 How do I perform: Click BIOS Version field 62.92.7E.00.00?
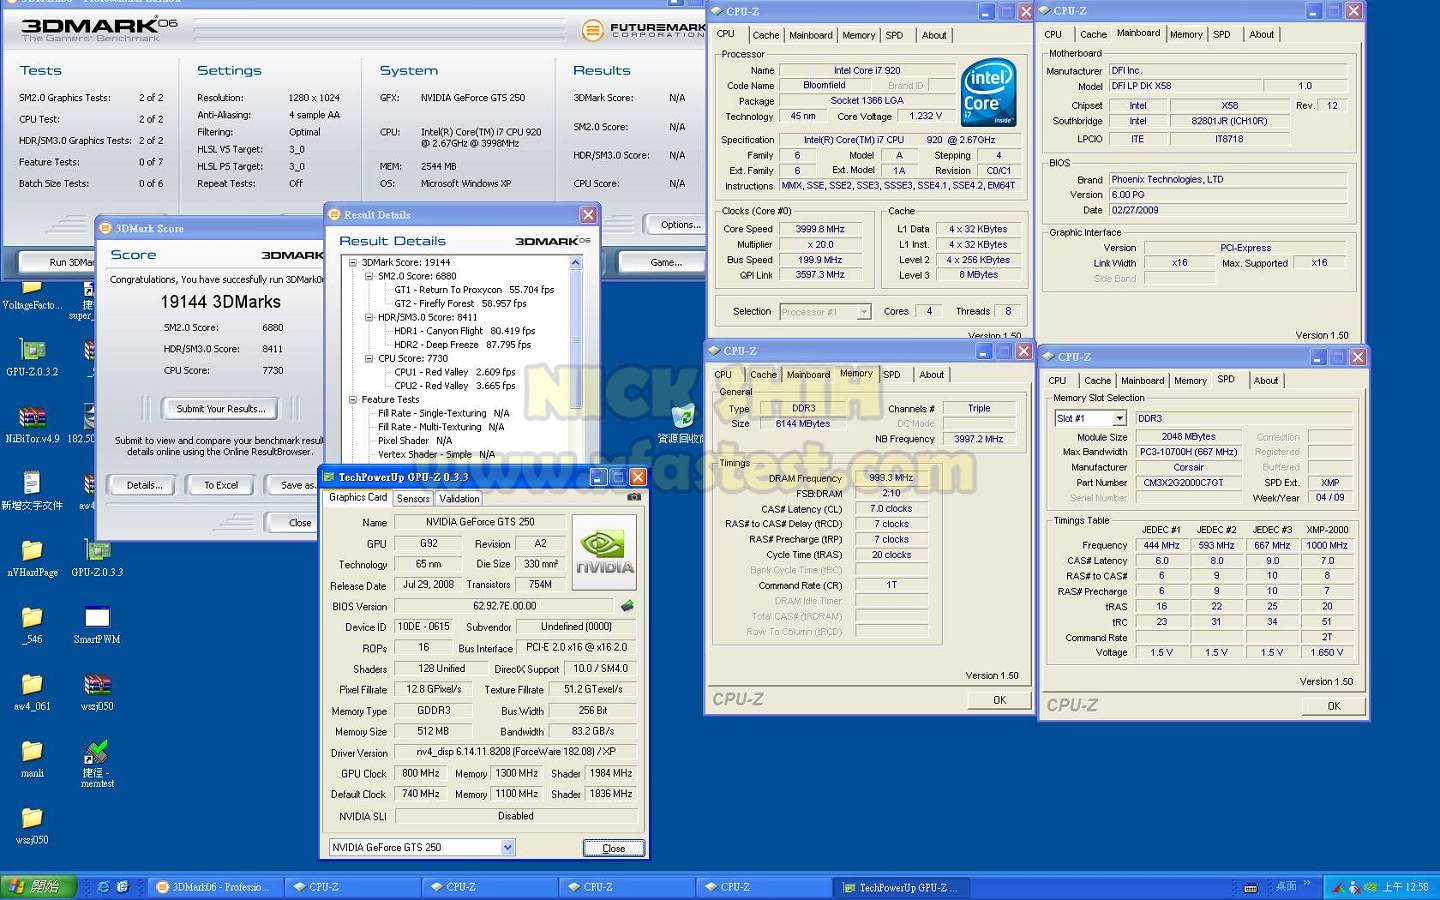point(505,606)
